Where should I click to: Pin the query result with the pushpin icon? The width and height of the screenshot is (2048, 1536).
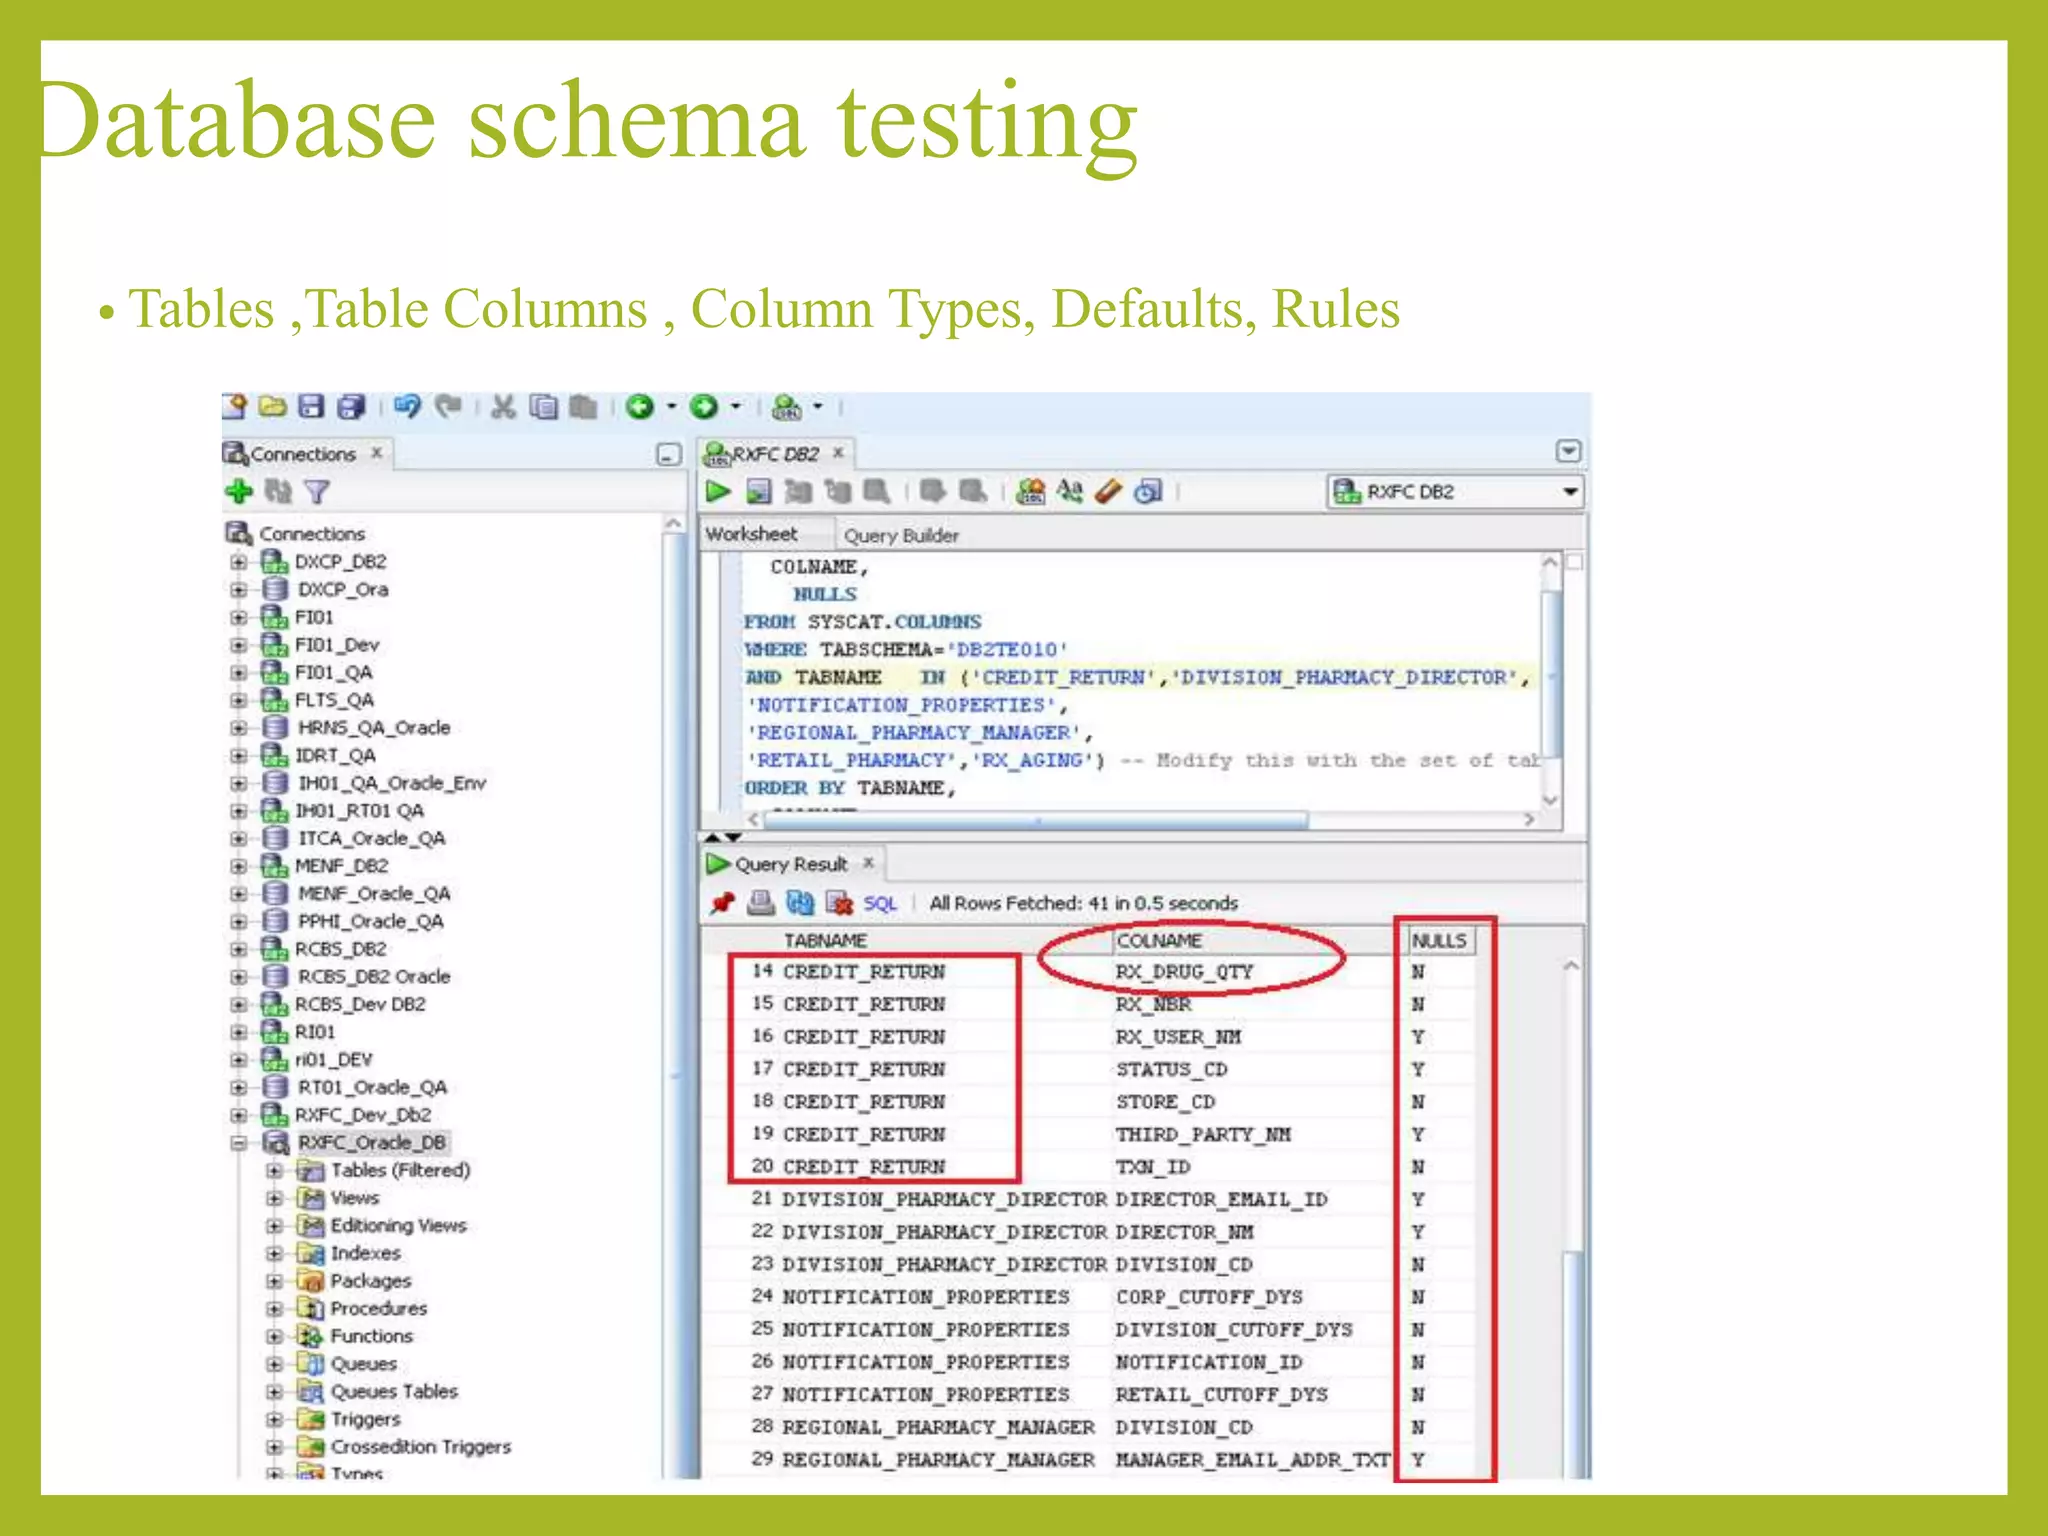coord(722,903)
